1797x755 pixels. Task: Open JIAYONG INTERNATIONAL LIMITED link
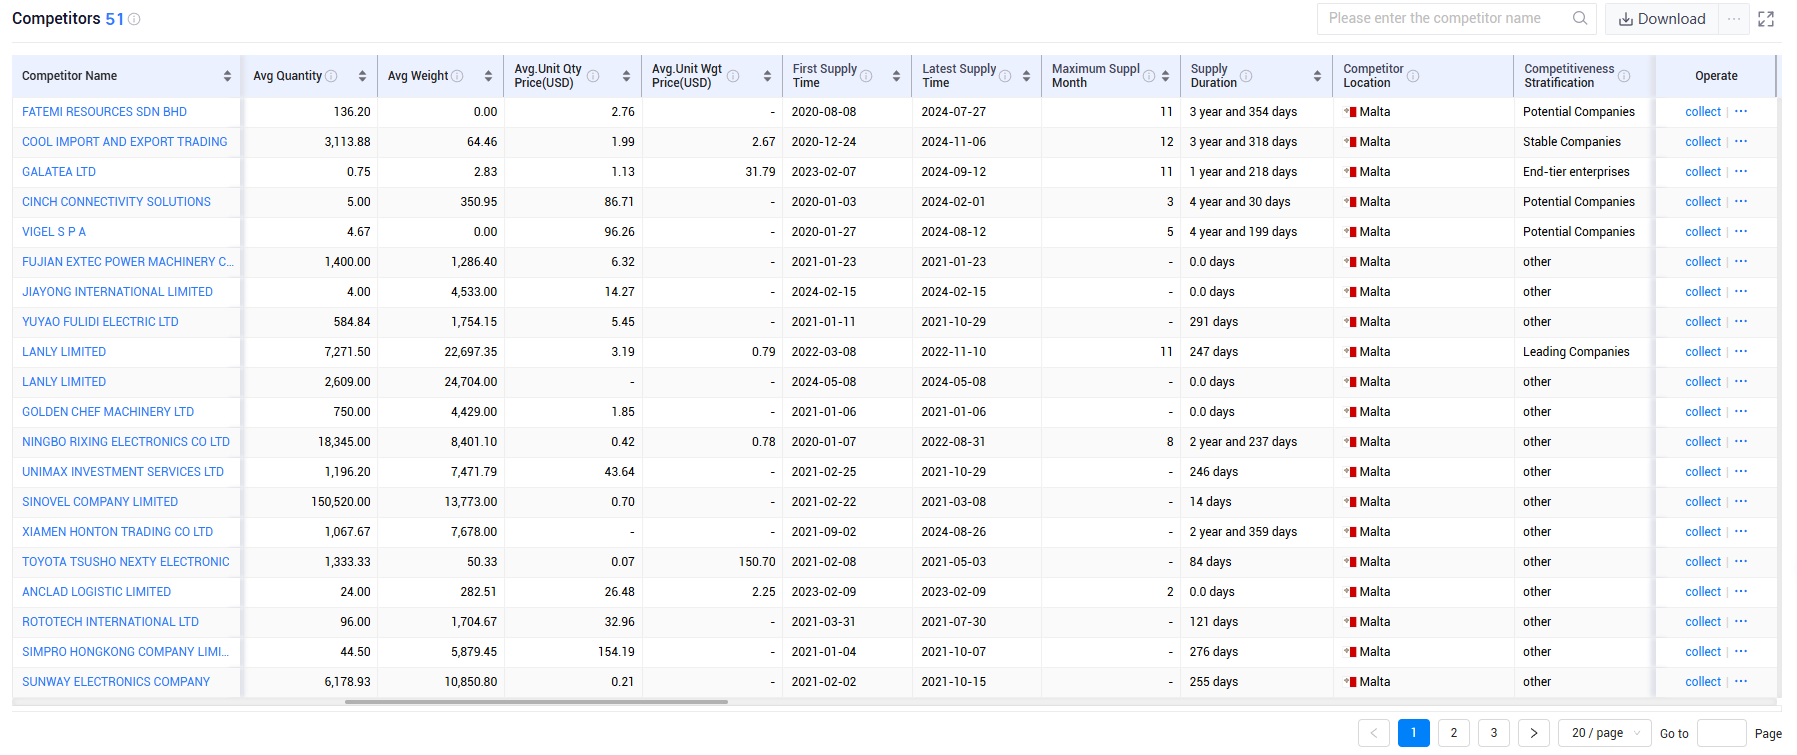118,292
